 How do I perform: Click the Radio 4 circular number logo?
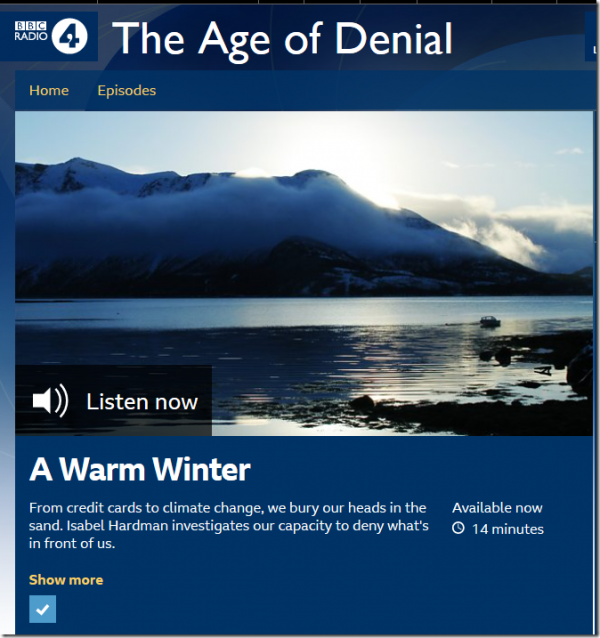(x=70, y=36)
